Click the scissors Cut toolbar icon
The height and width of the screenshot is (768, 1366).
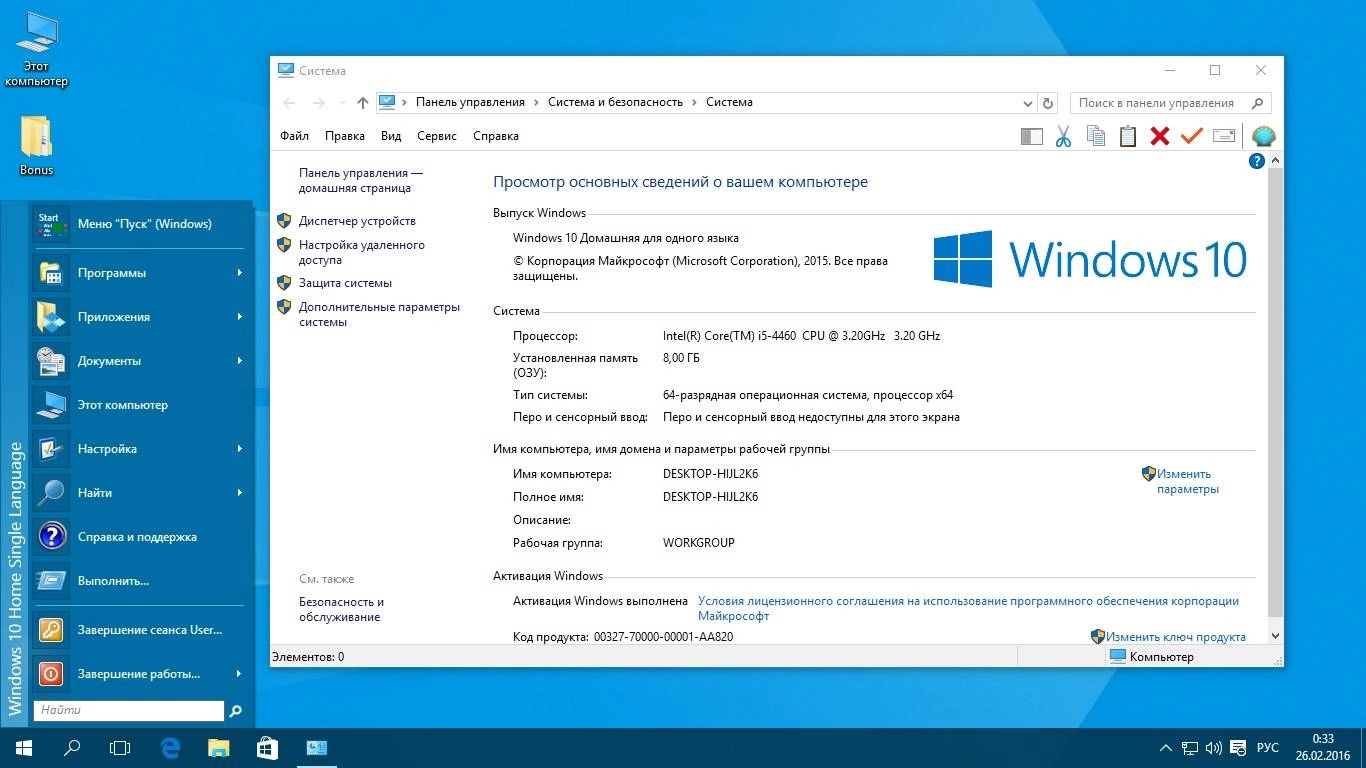(x=1063, y=136)
